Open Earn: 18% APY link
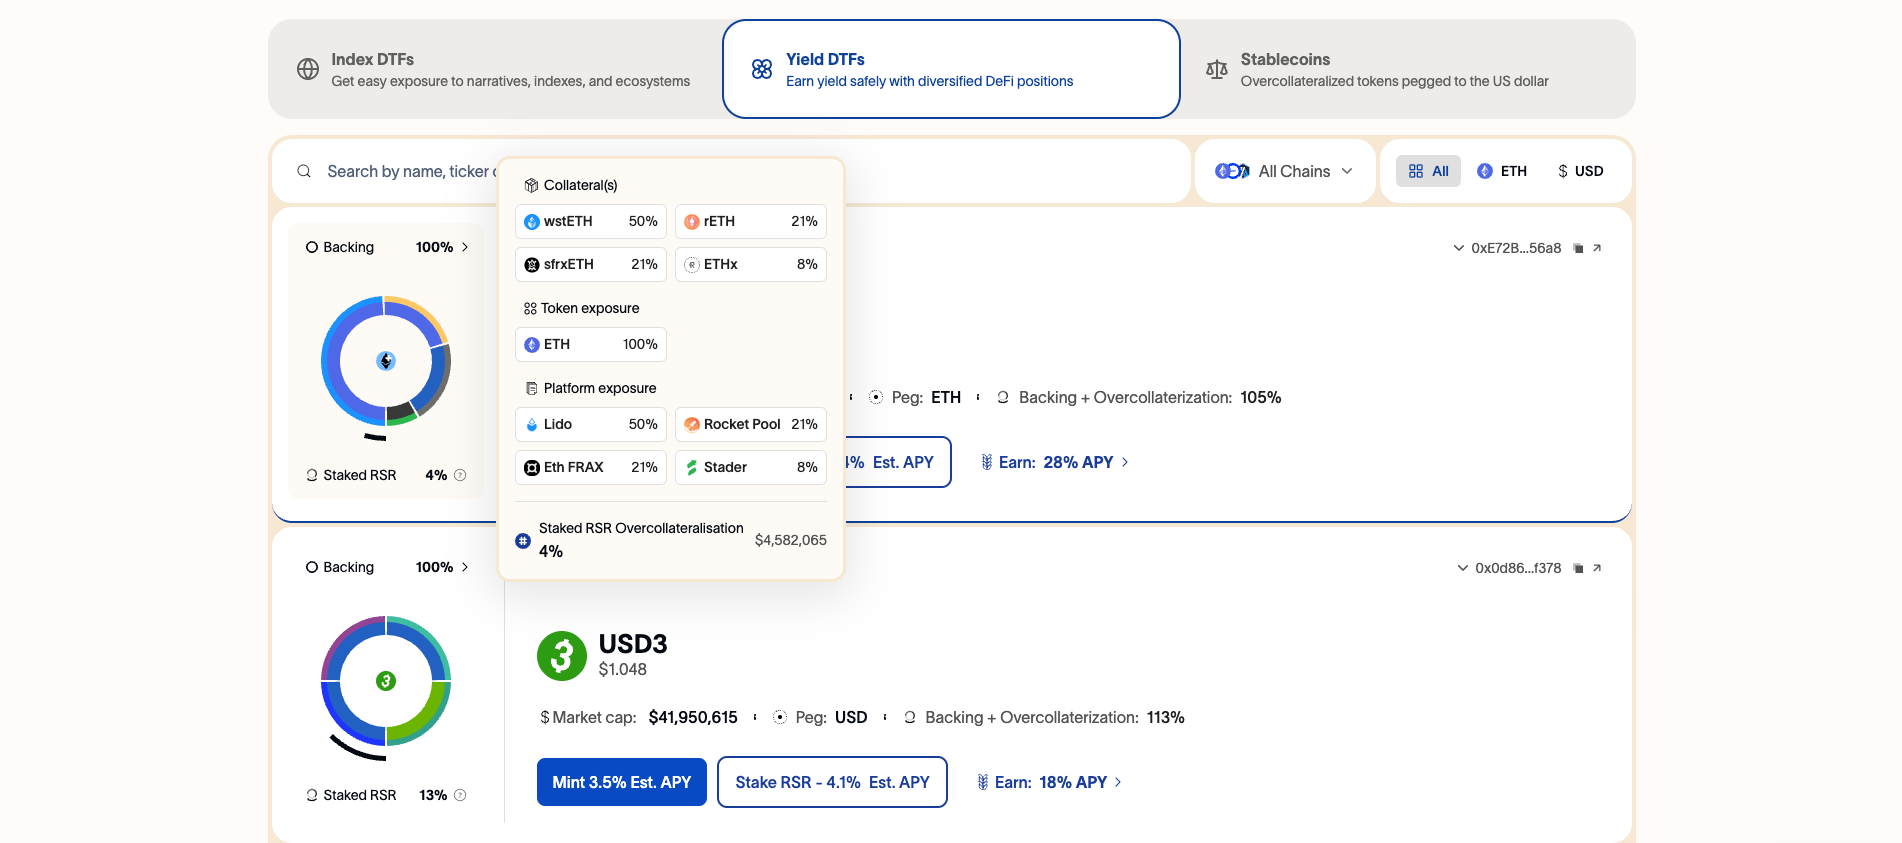1902x843 pixels. click(x=1050, y=782)
